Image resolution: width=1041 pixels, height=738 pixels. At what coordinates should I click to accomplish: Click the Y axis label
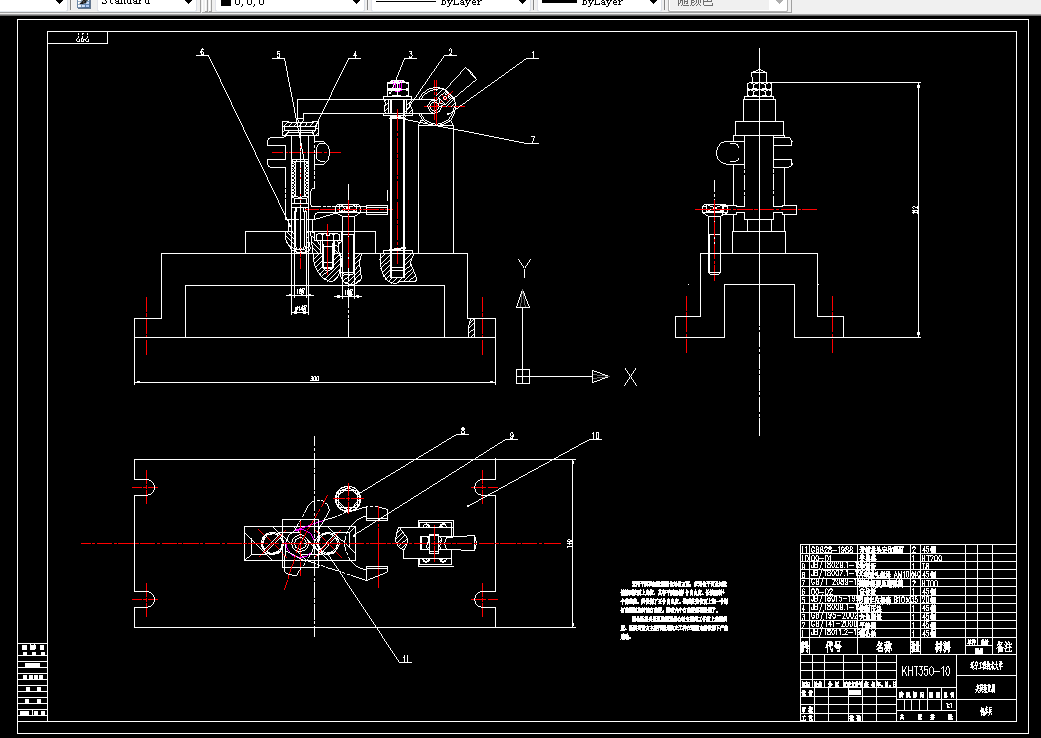[x=524, y=268]
